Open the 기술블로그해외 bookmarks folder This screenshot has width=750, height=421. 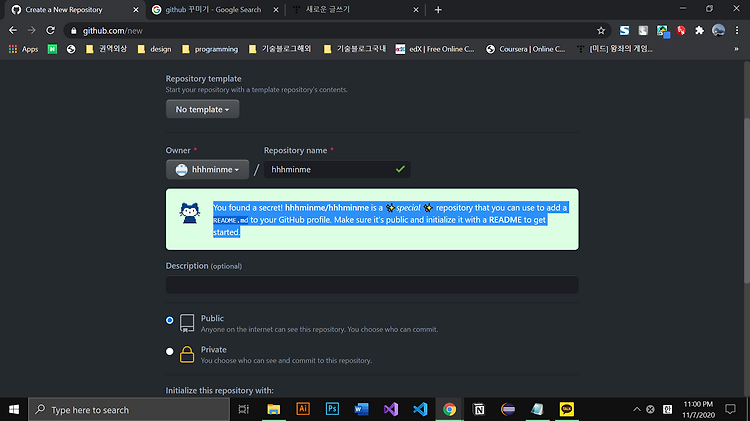pos(280,49)
